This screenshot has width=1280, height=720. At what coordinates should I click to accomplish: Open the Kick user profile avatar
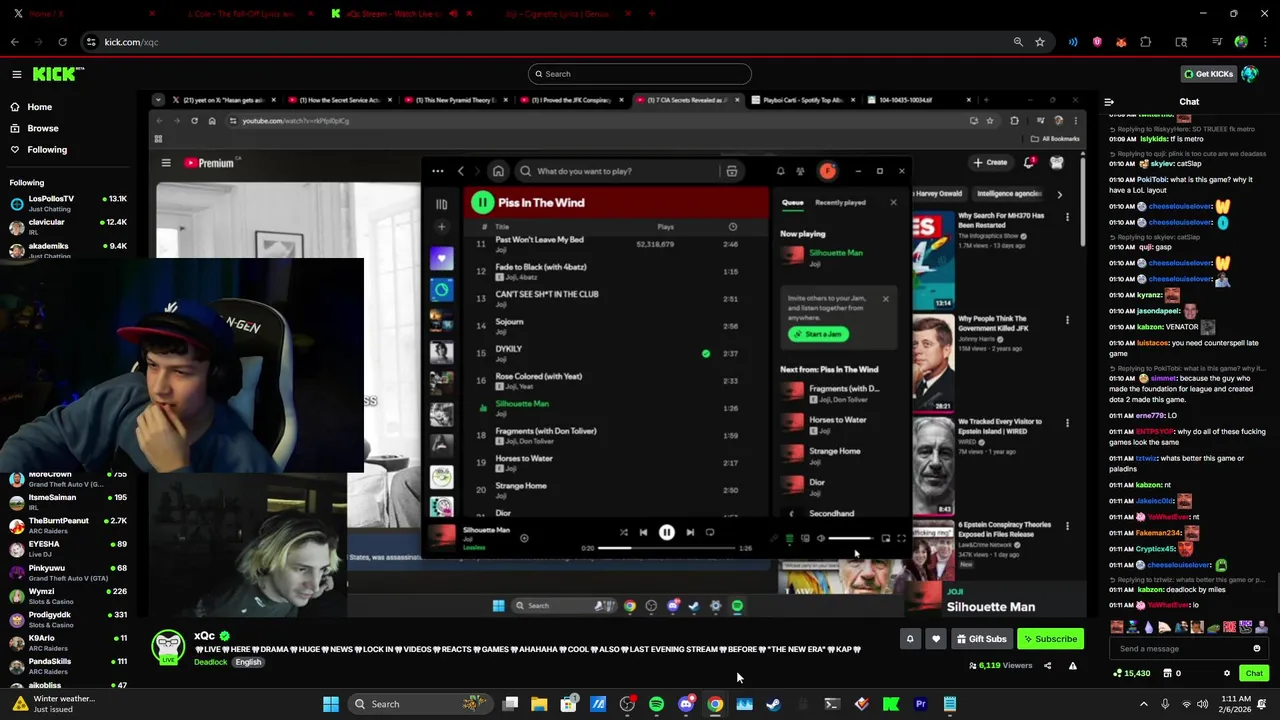click(1250, 74)
